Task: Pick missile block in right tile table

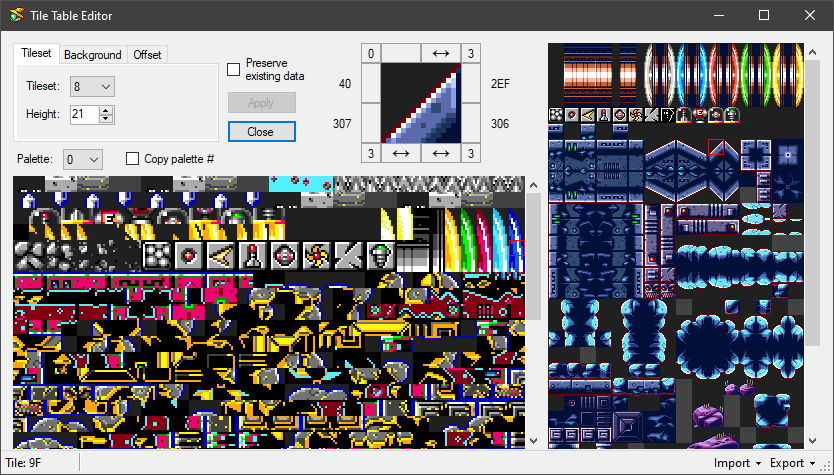Action: pos(604,115)
